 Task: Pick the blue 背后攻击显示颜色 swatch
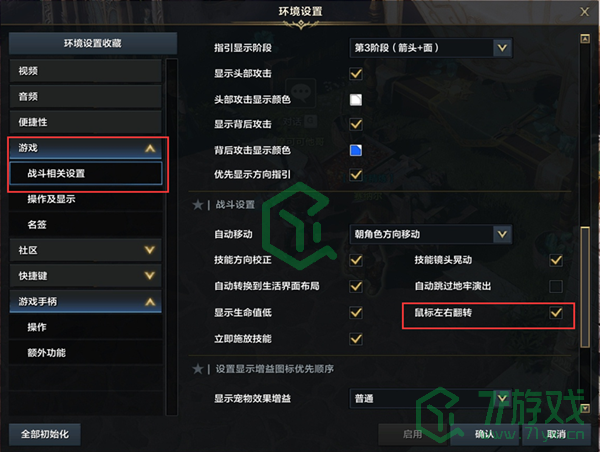(356, 150)
